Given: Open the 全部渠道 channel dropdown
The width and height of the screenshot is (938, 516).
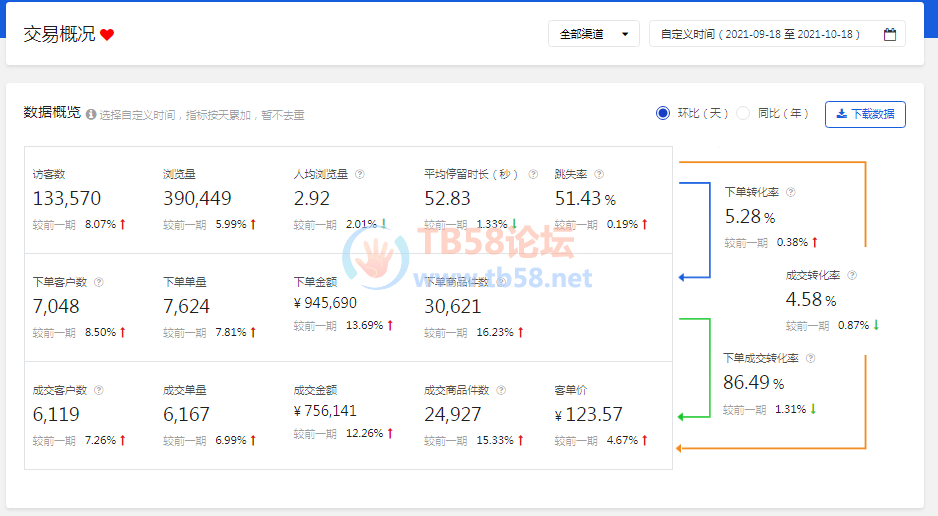Looking at the screenshot, I should tap(593, 34).
